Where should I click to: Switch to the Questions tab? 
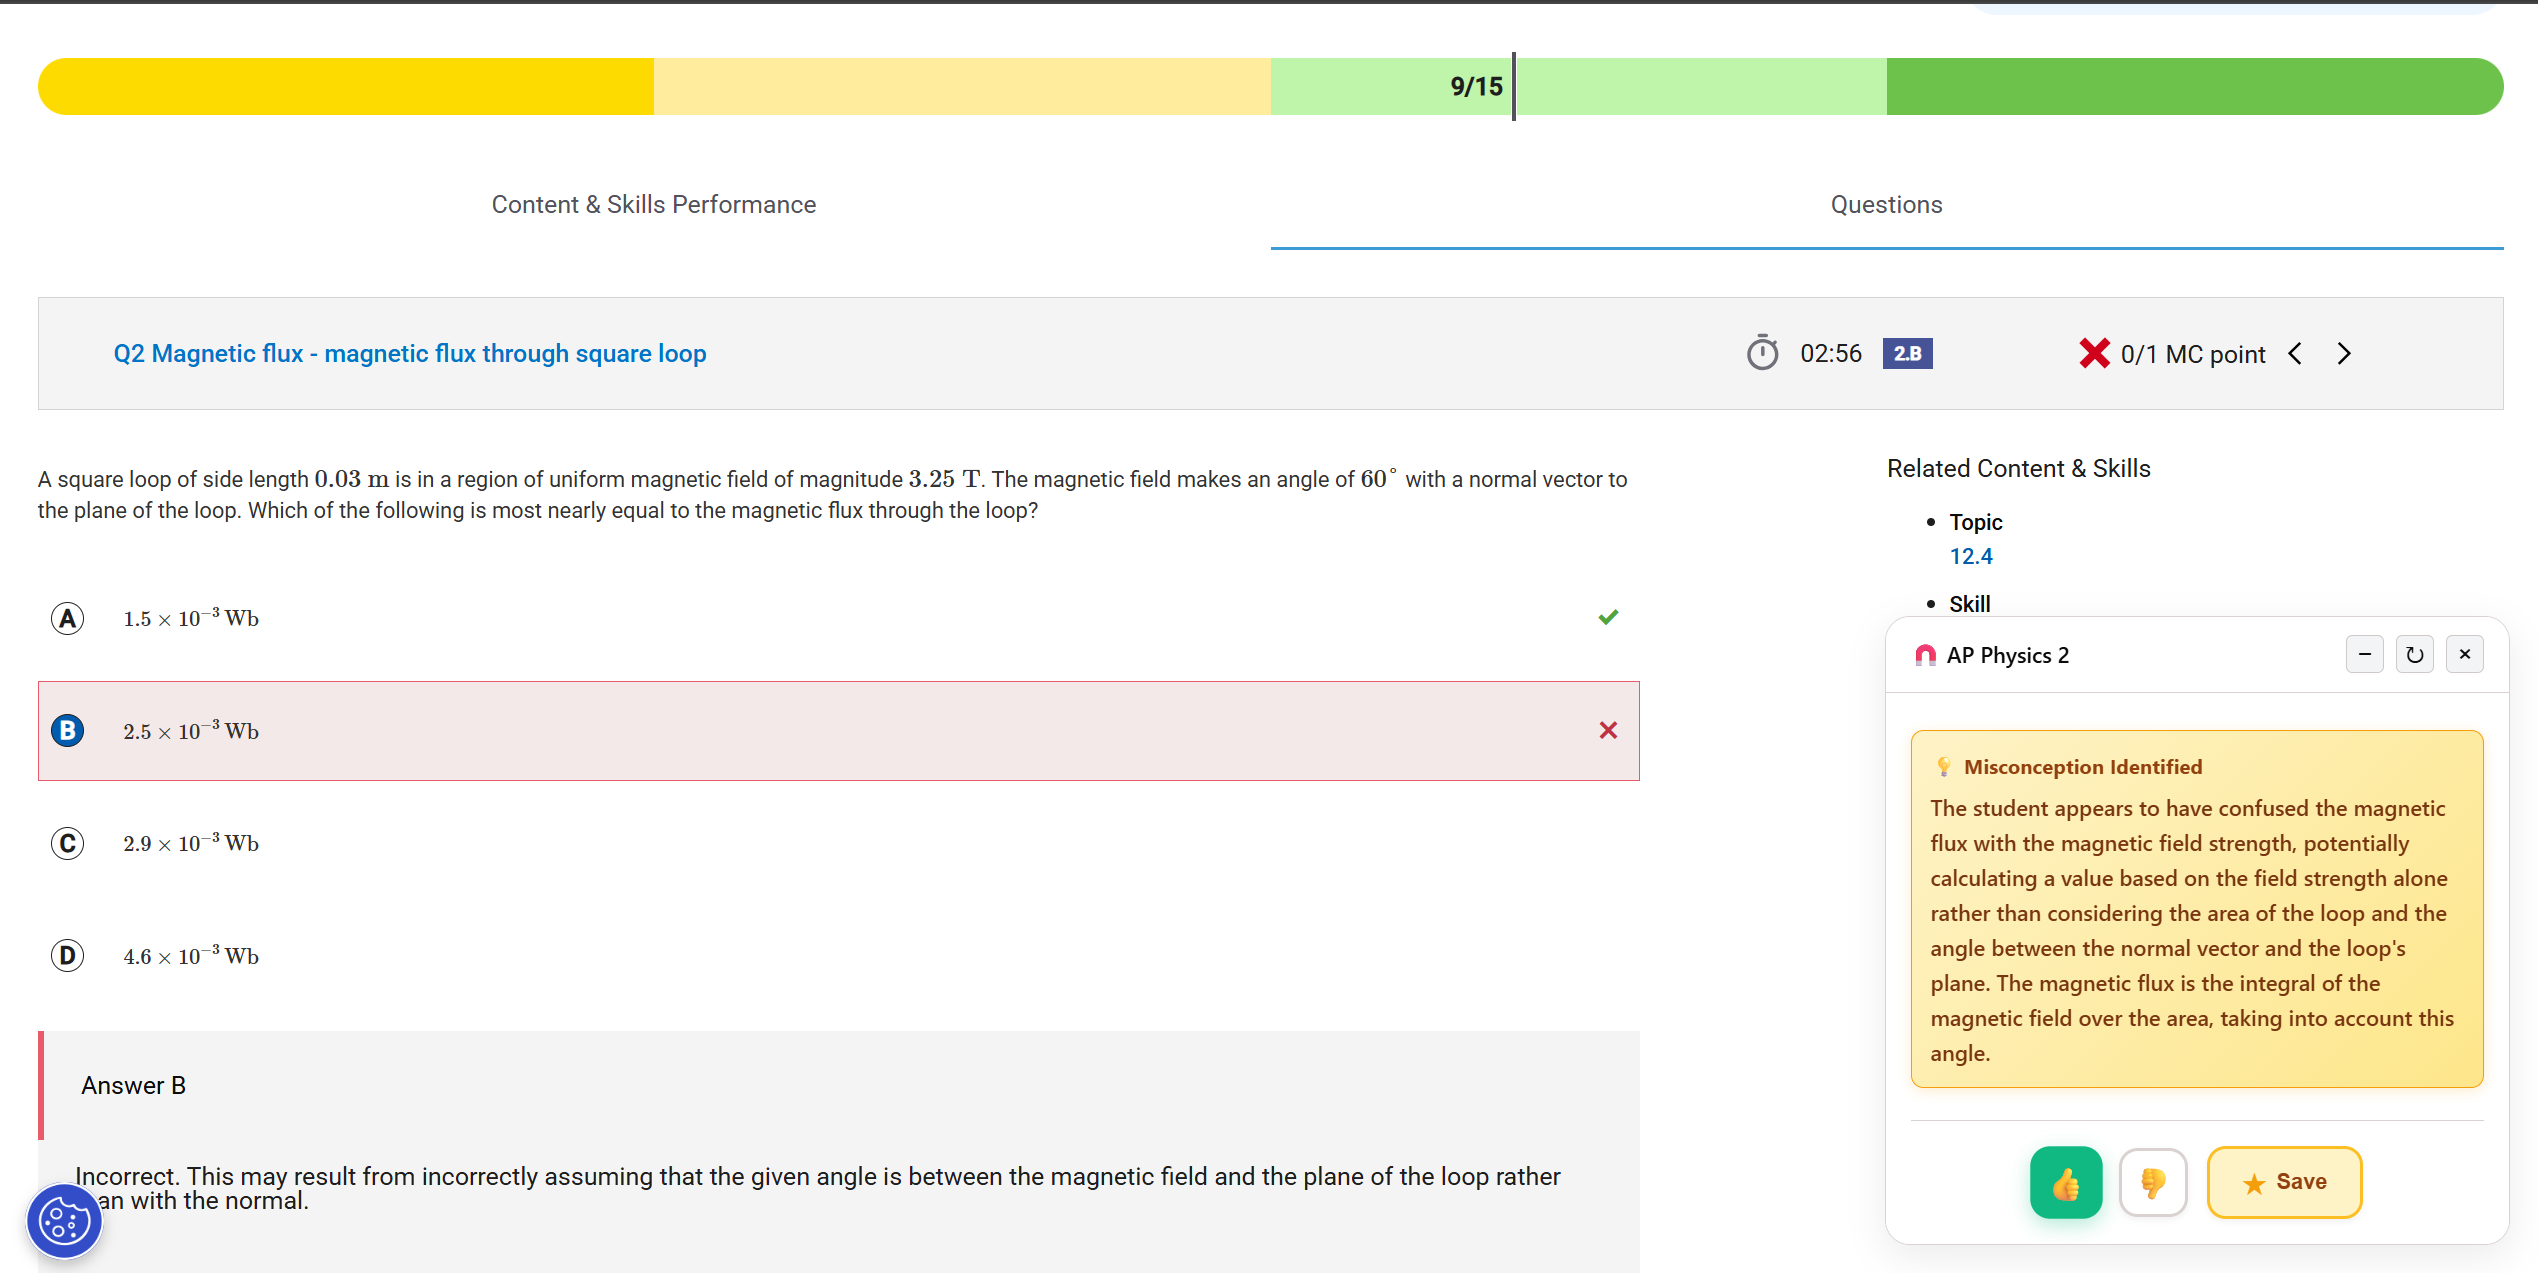click(1886, 204)
